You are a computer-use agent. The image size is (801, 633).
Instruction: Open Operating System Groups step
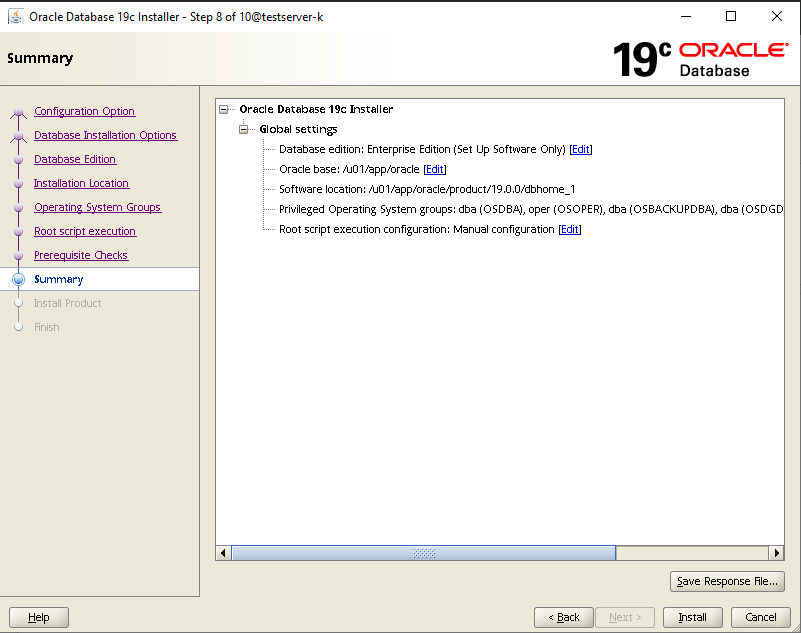coord(98,207)
